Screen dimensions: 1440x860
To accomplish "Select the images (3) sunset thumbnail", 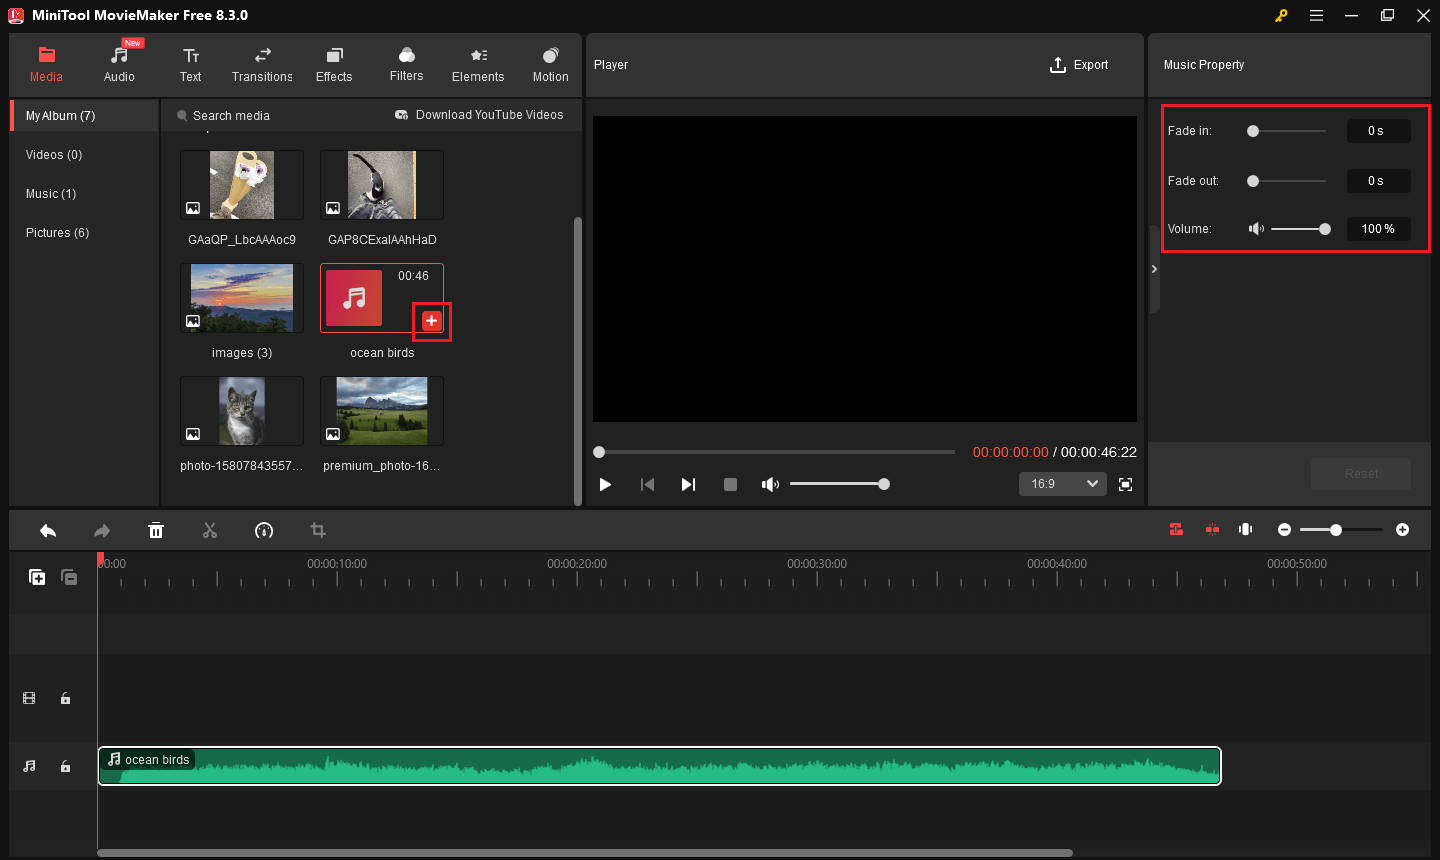I will 242,298.
